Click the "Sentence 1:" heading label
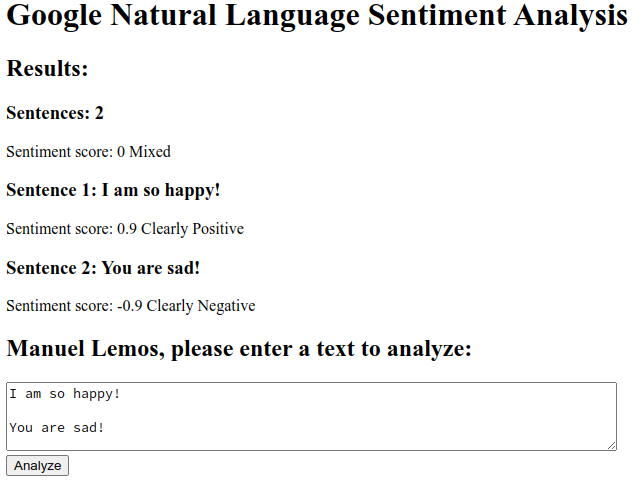The image size is (640, 480). pyautogui.click(x=51, y=190)
